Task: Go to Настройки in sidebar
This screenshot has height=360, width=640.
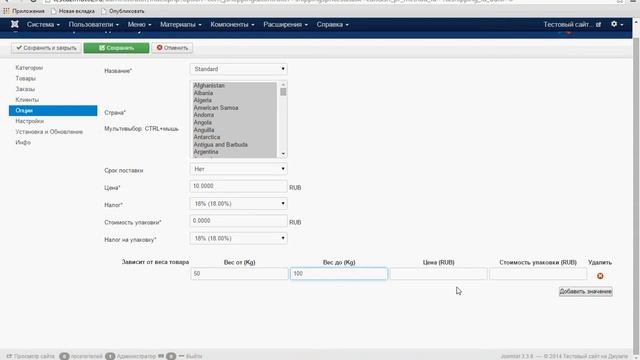Action: tap(29, 121)
